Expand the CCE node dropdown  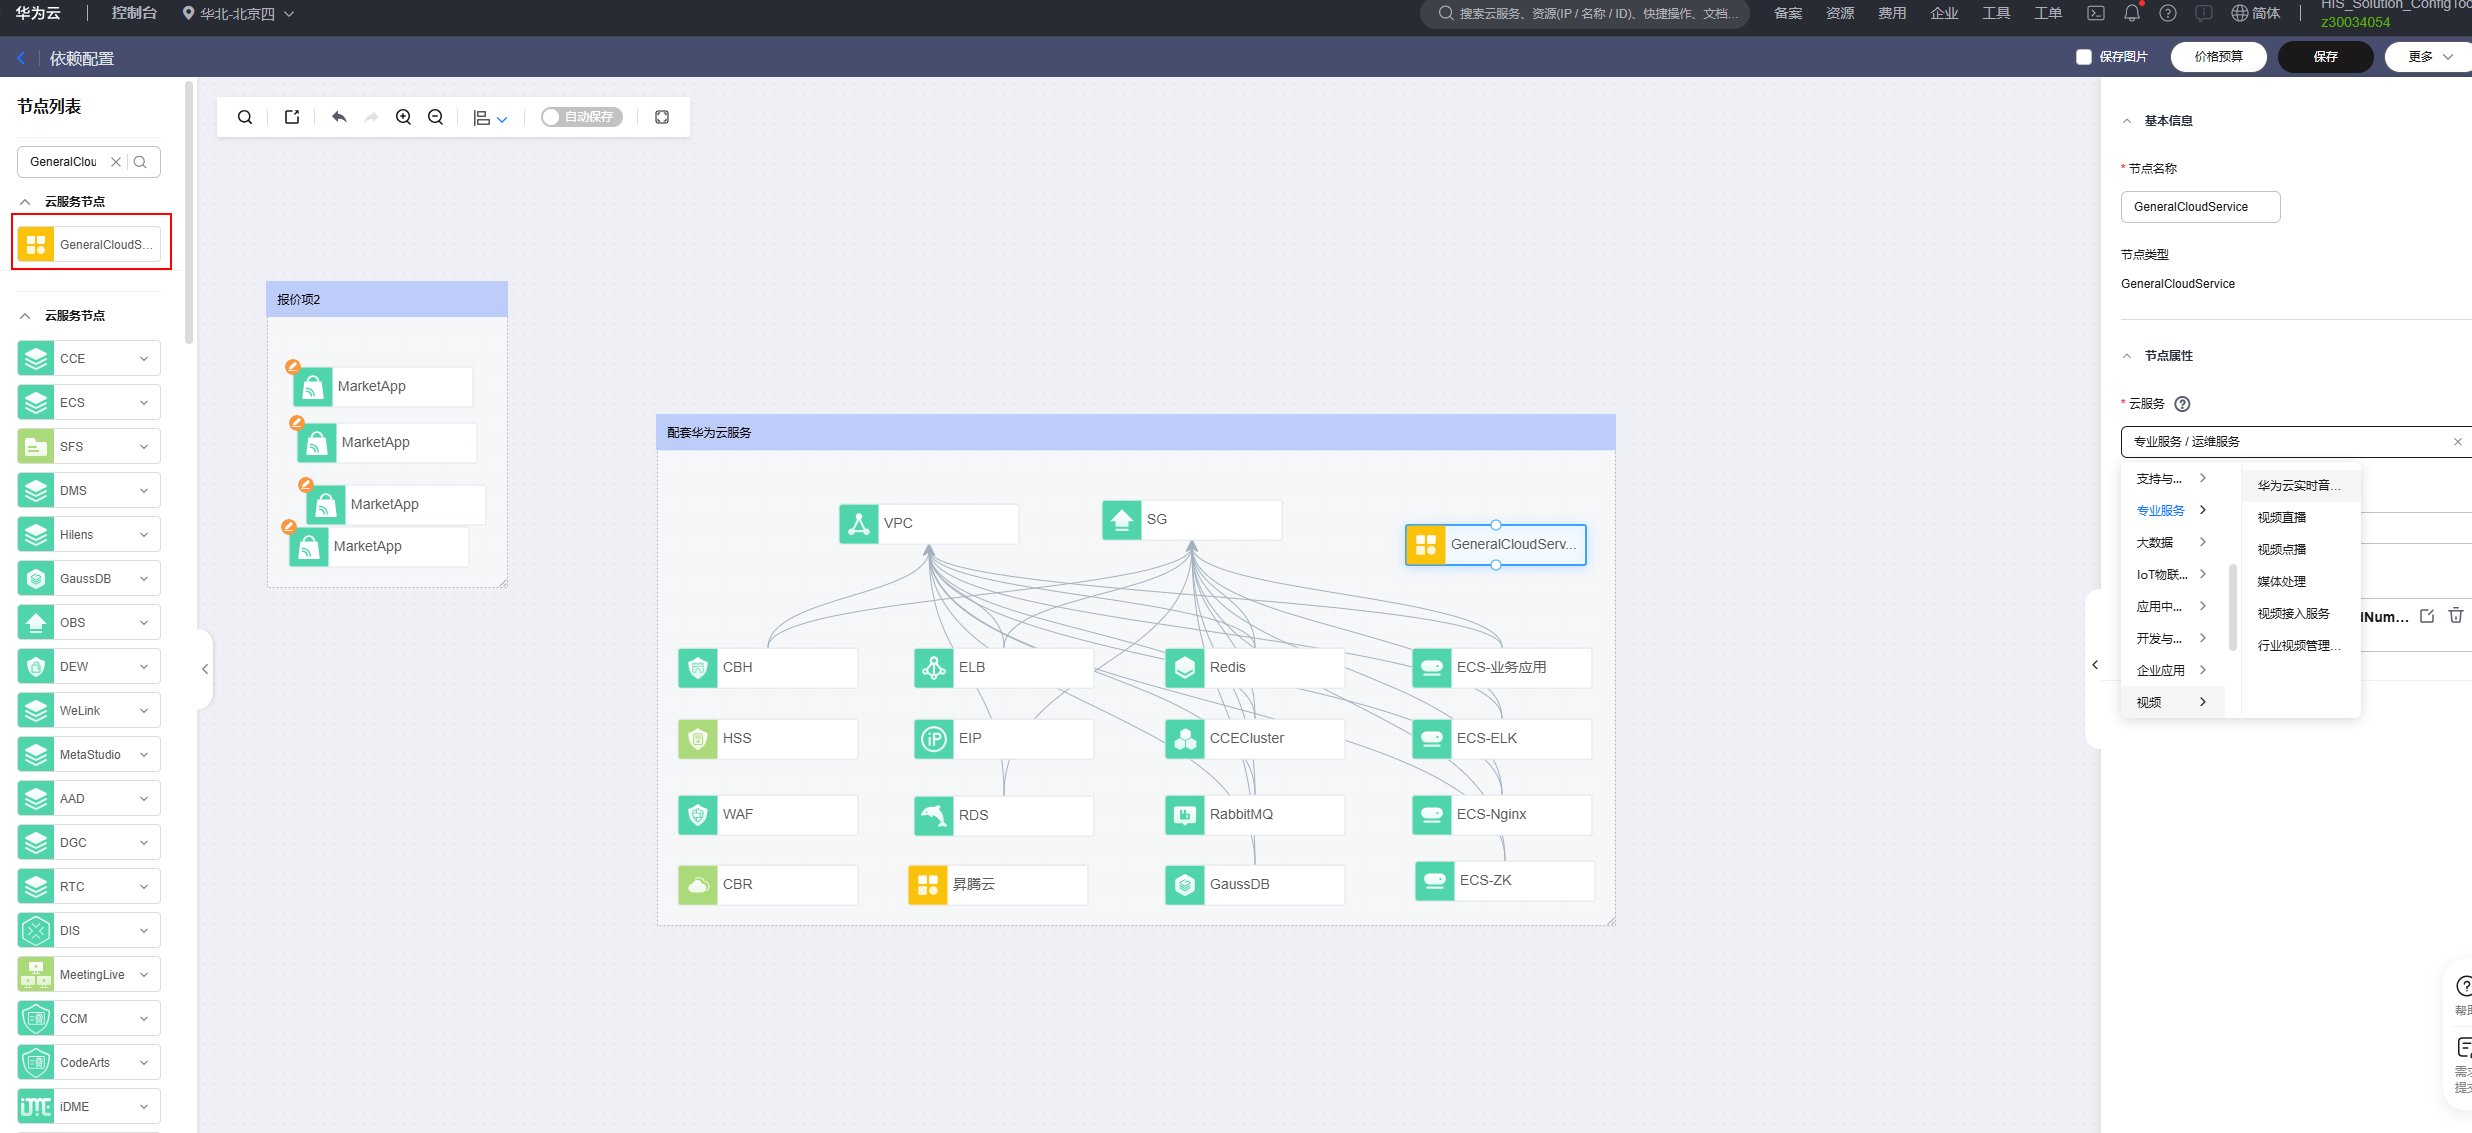point(144,359)
